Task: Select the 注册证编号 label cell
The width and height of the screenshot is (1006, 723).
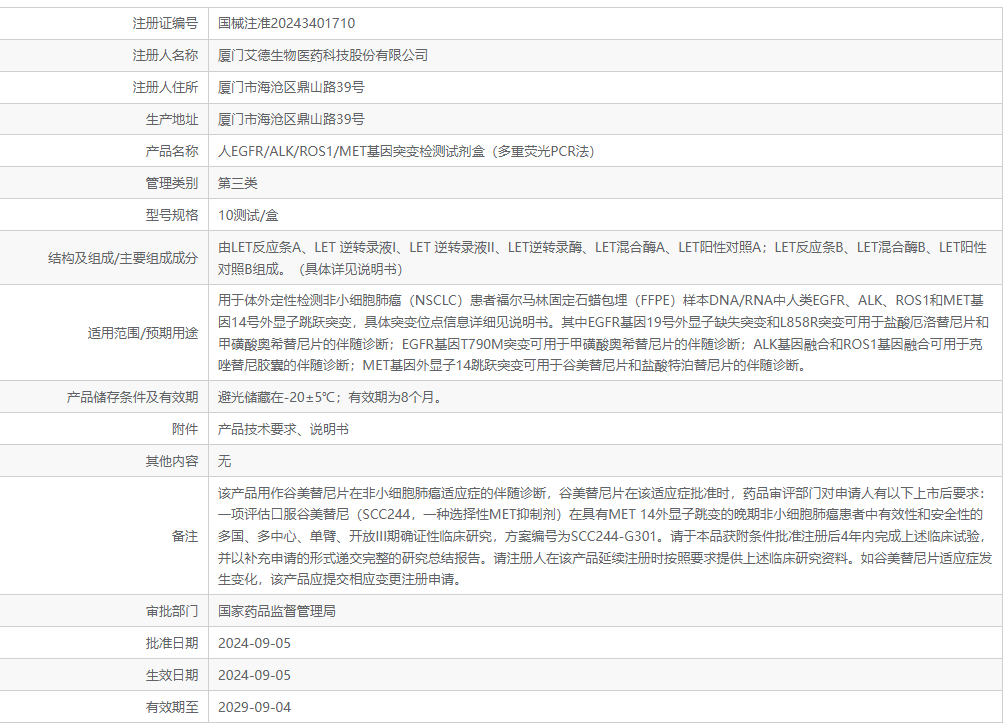Action: click(x=104, y=23)
